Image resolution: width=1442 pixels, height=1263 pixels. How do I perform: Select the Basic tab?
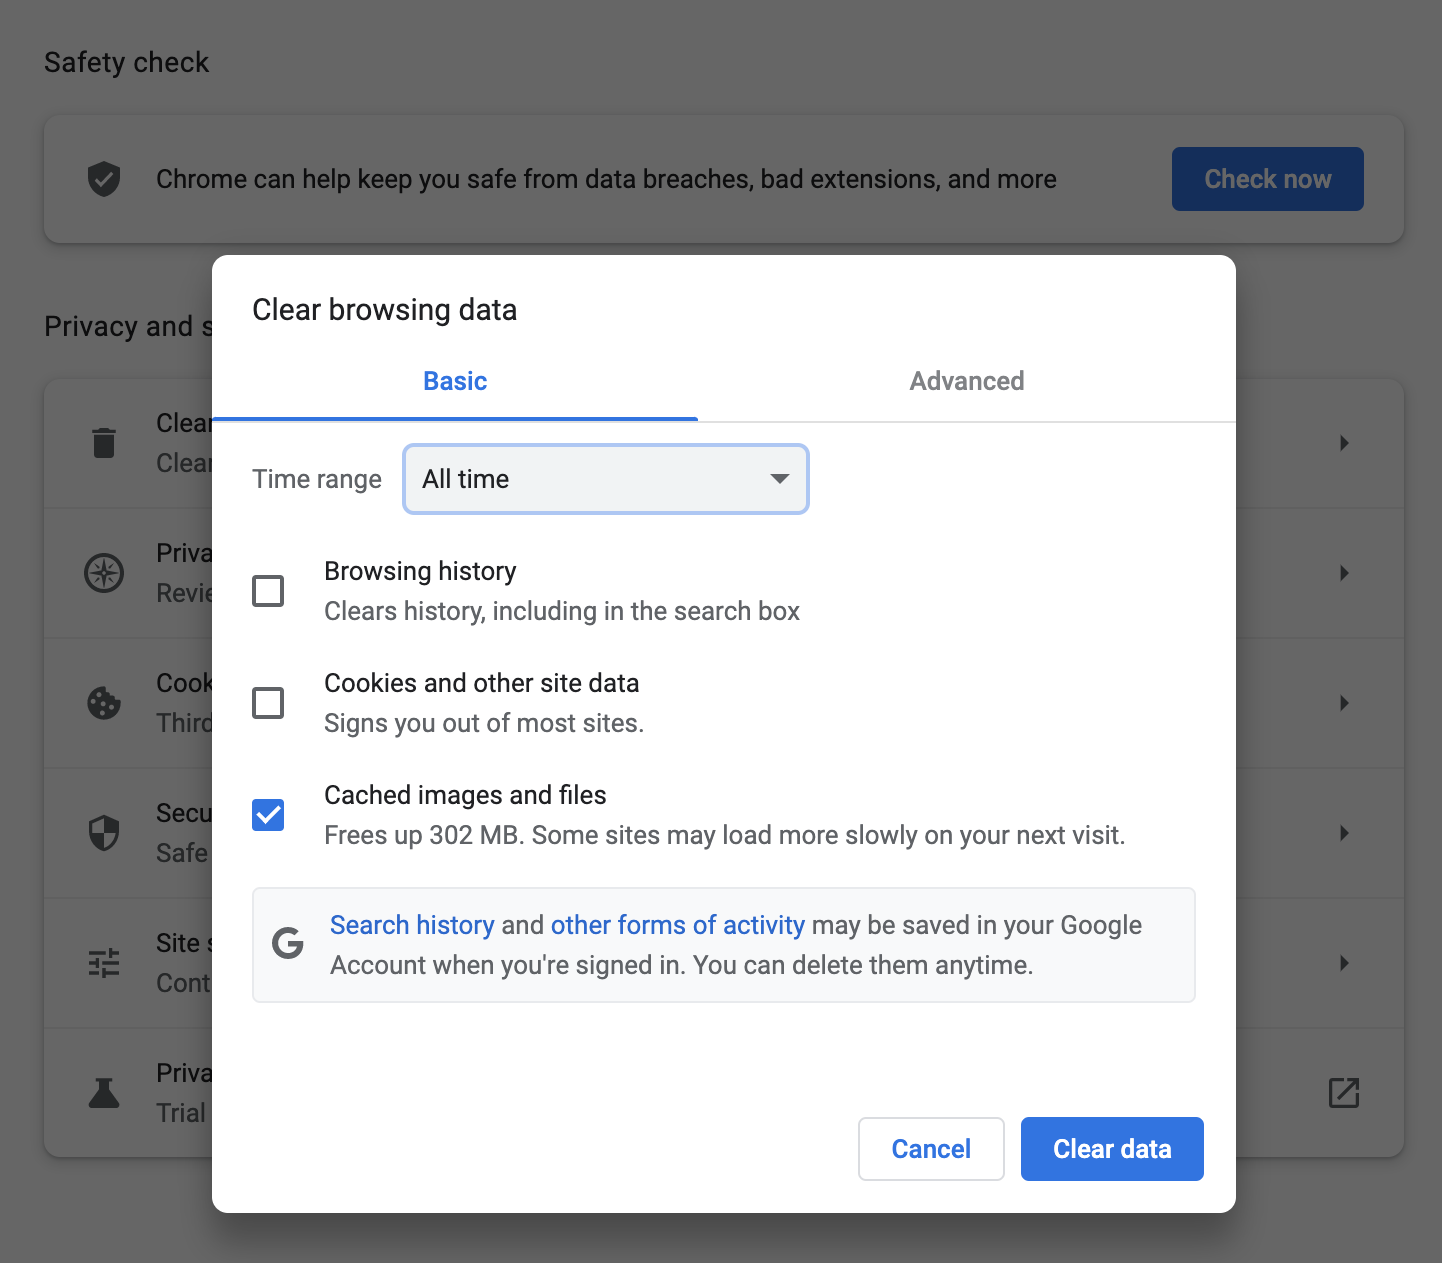pos(455,381)
